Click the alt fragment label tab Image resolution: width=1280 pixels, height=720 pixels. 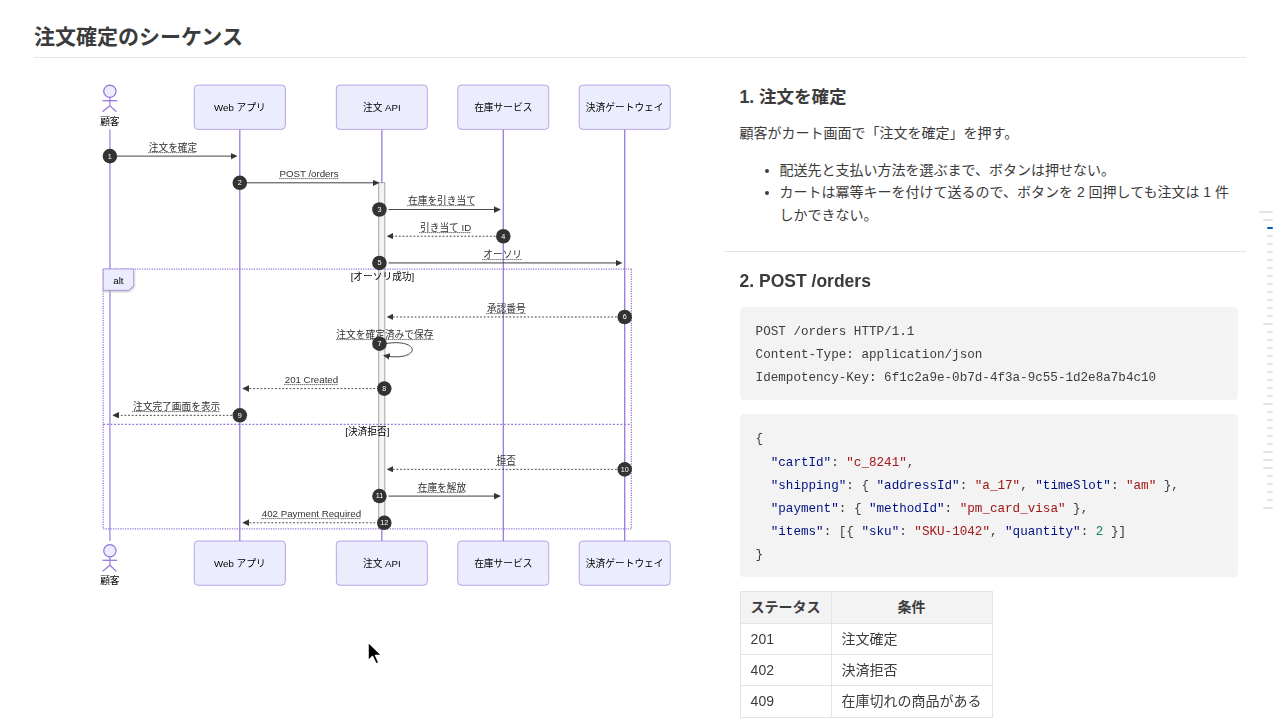118,280
